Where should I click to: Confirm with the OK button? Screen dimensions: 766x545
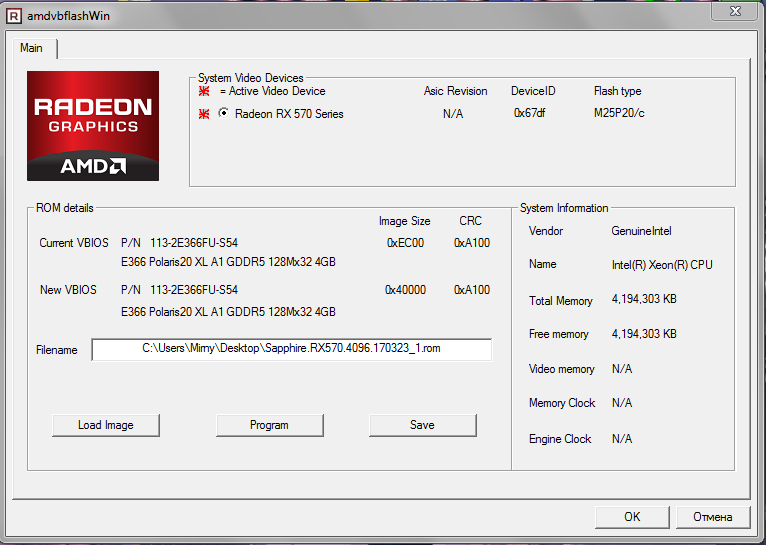pos(632,517)
